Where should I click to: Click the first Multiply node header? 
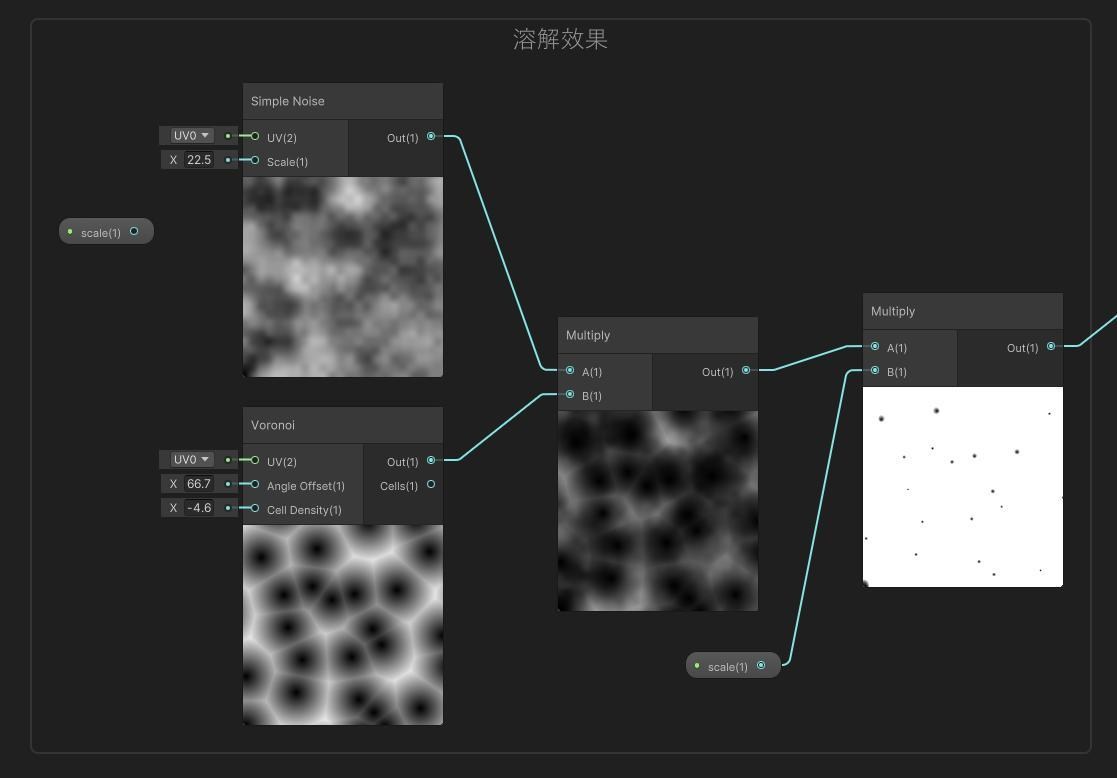click(x=657, y=334)
